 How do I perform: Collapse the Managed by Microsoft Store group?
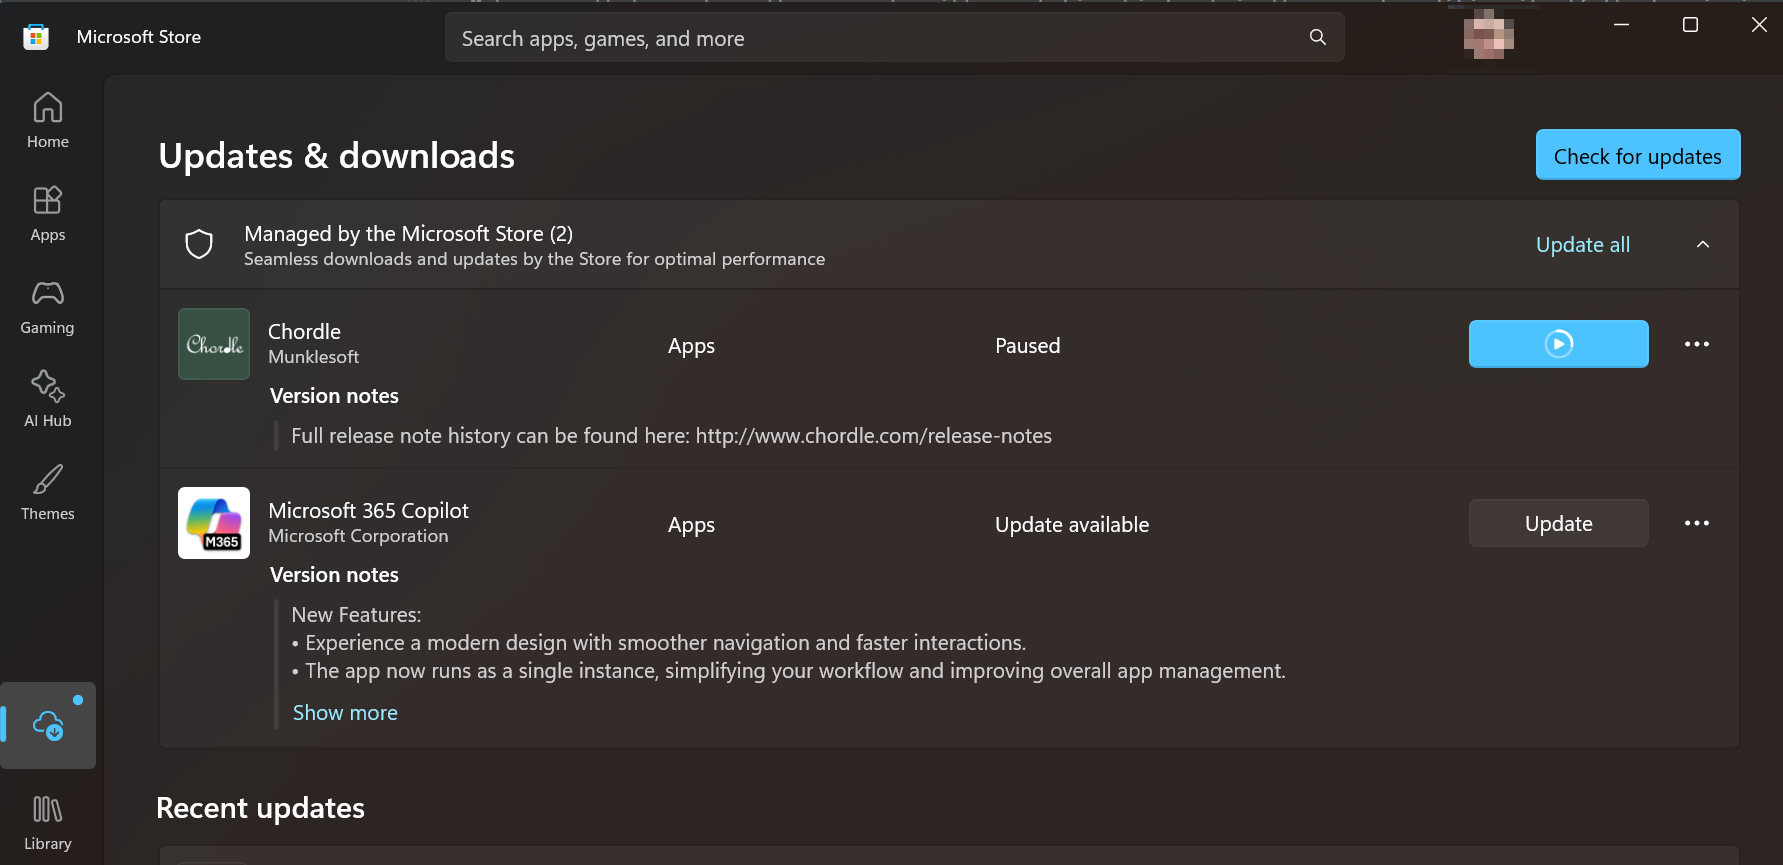click(1703, 245)
